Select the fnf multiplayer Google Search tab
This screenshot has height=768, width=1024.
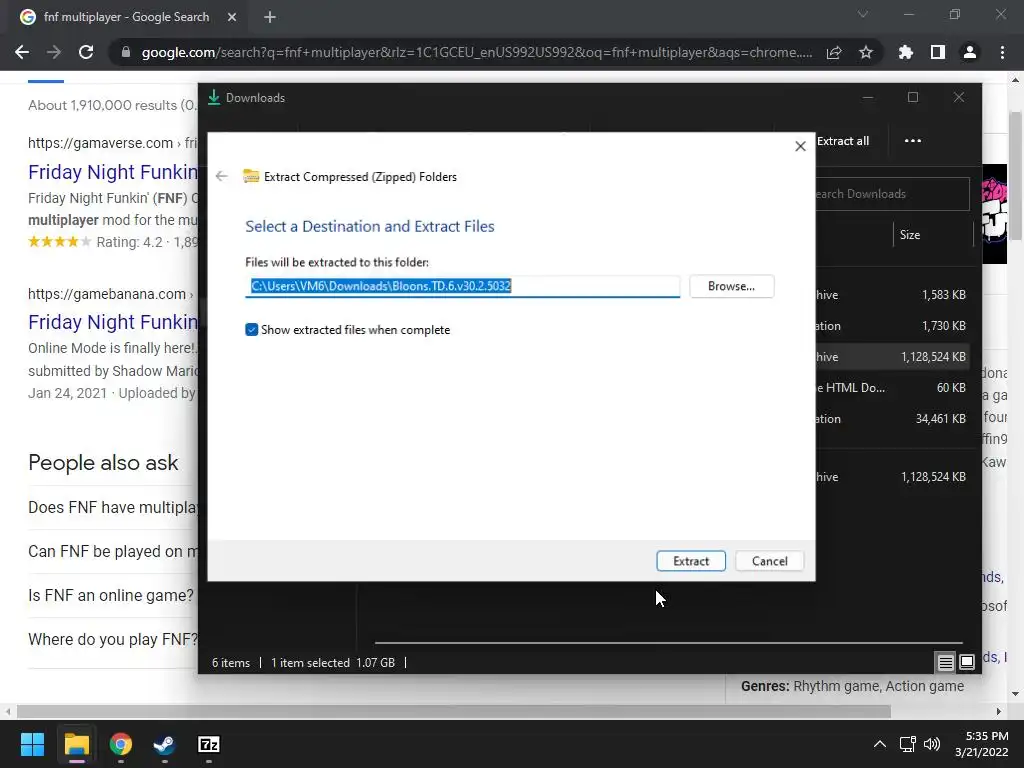click(x=125, y=17)
